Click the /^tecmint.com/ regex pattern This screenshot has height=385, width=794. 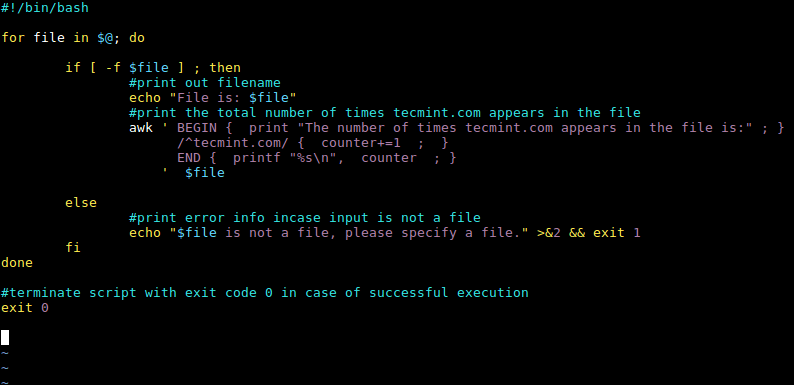coord(232,143)
